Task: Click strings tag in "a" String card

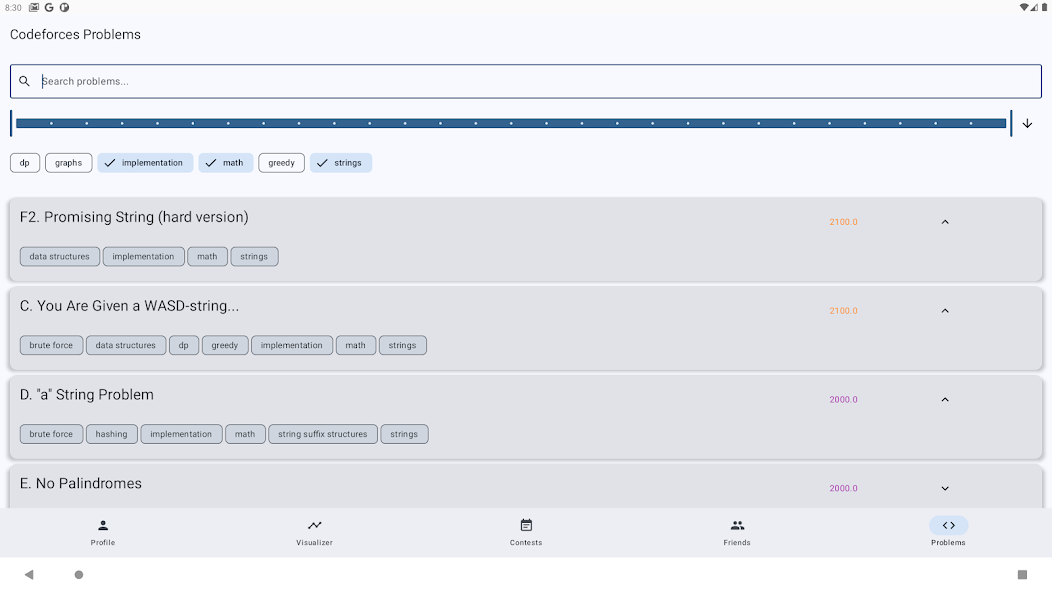Action: (404, 434)
